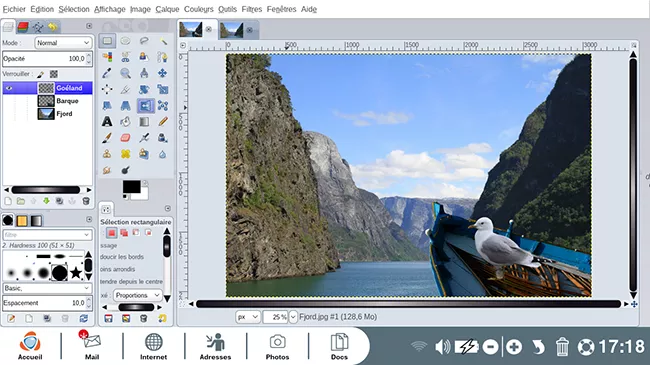Screen dimensions: 650x365
Task: Select the Paintbrush tool
Action: tap(107, 138)
